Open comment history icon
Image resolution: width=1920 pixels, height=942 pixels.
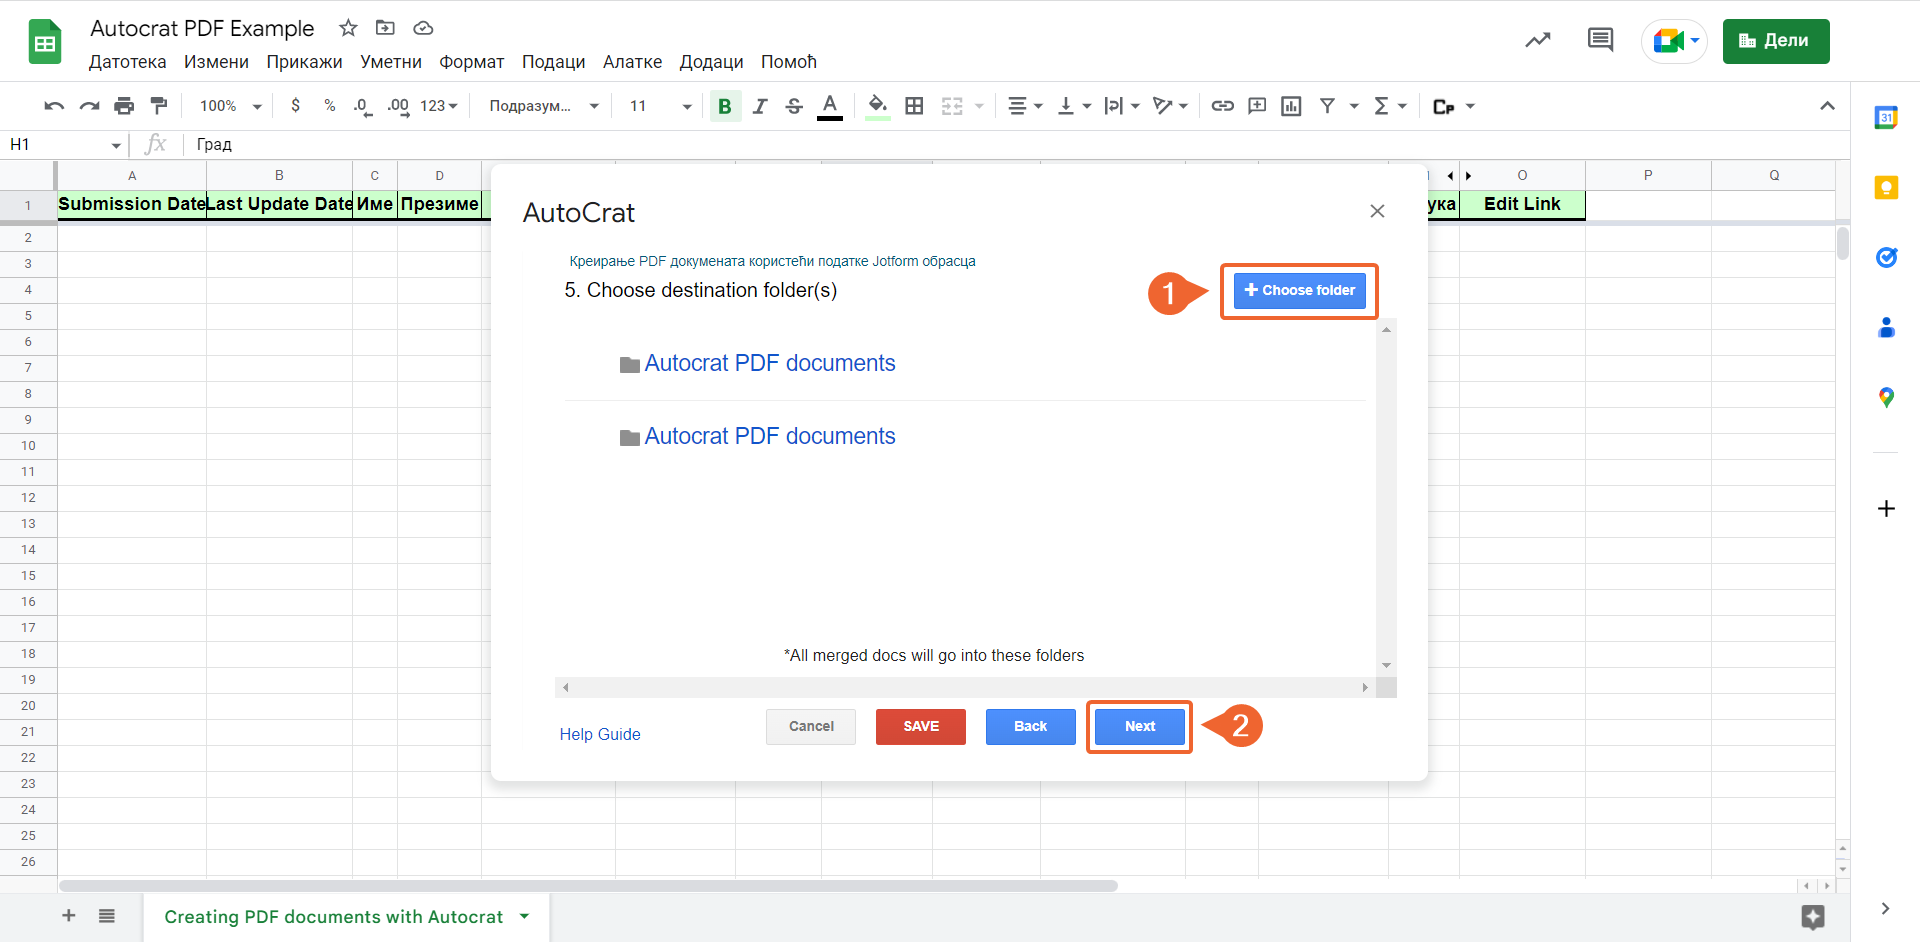[x=1600, y=41]
